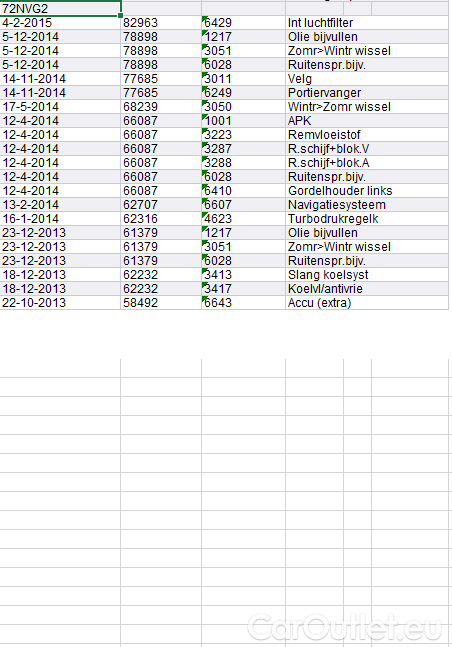The height and width of the screenshot is (647, 452).
Task: Click code cell 6429 with green marker
Action: (x=244, y=23)
